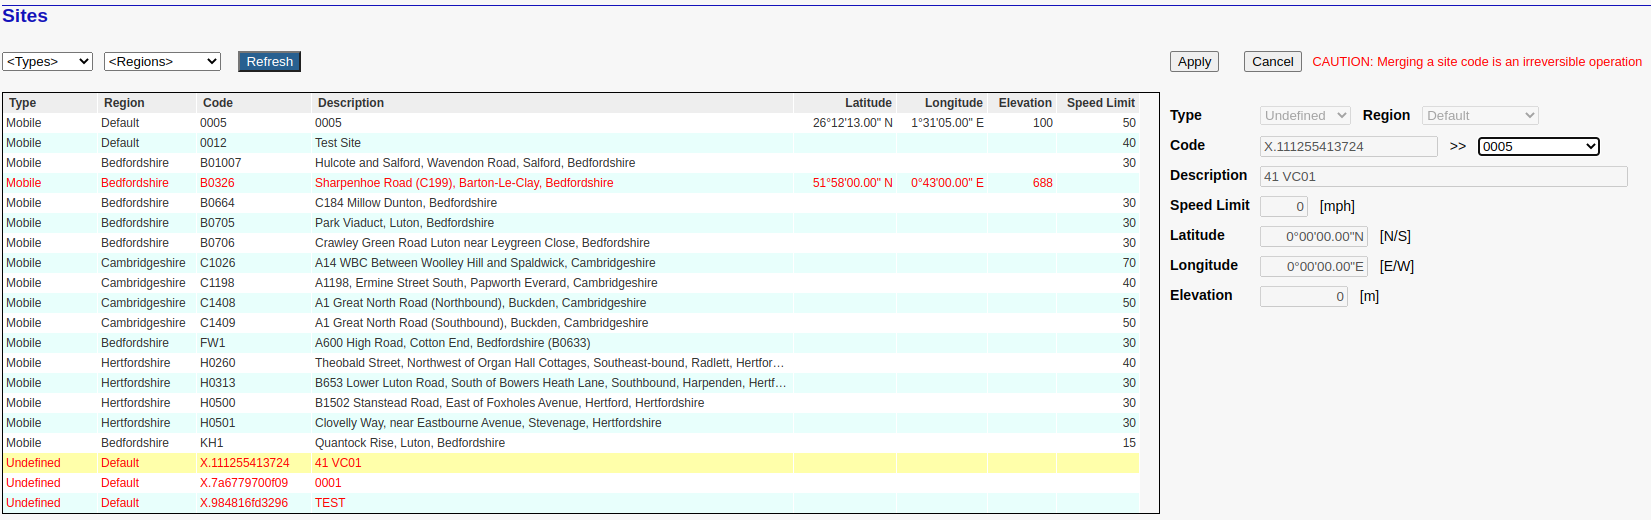Click the Speed Limit input box
Viewport: 1651px width, 520px height.
pyautogui.click(x=1284, y=207)
